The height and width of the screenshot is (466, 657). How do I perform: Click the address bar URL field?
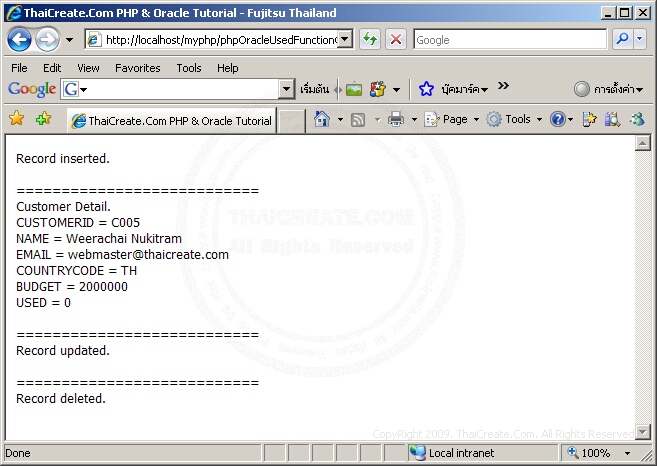tap(211, 40)
